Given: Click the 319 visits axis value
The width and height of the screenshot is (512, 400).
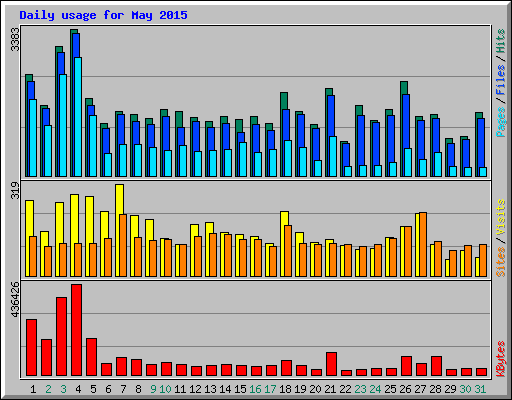Looking at the screenshot, I should pos(15,190).
